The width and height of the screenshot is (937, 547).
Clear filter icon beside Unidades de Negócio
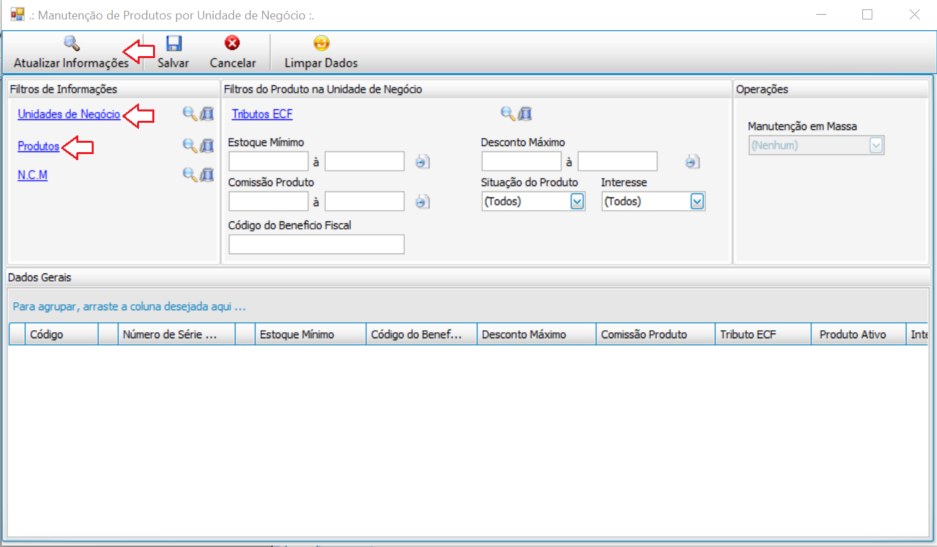(207, 114)
